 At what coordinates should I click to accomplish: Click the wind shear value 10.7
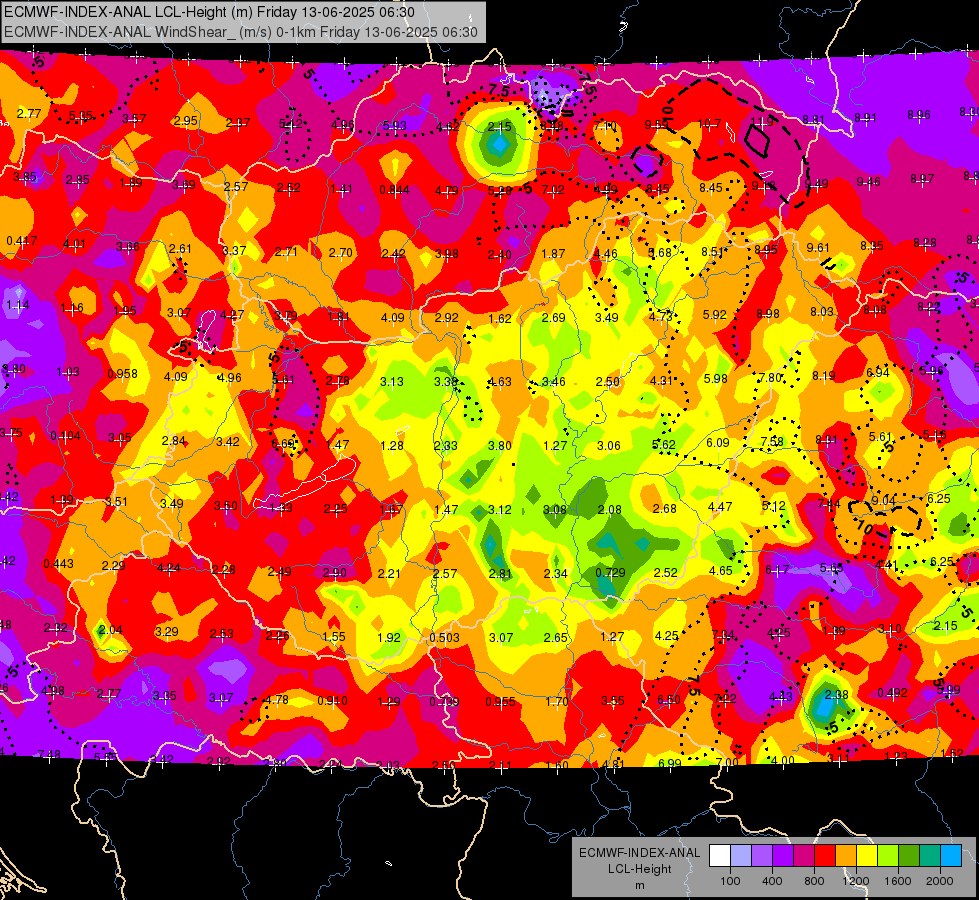coord(709,124)
